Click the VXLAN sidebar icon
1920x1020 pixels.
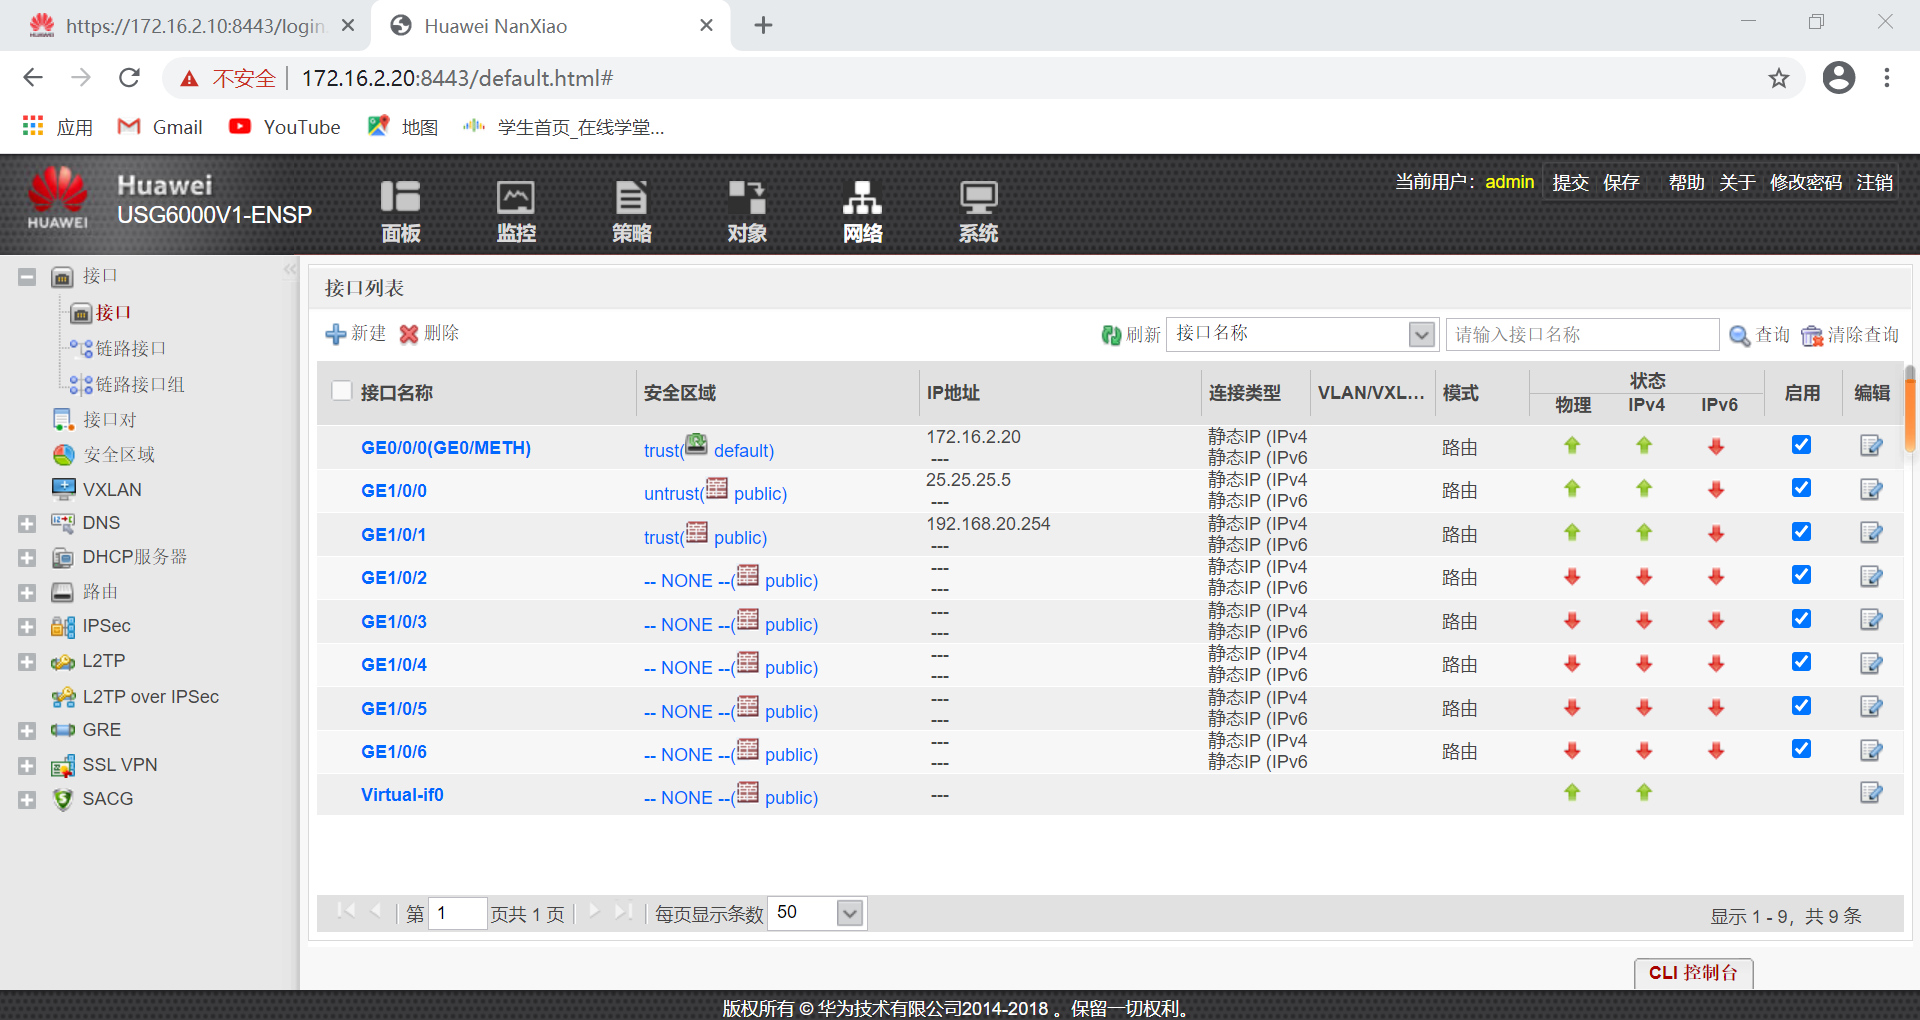[63, 489]
